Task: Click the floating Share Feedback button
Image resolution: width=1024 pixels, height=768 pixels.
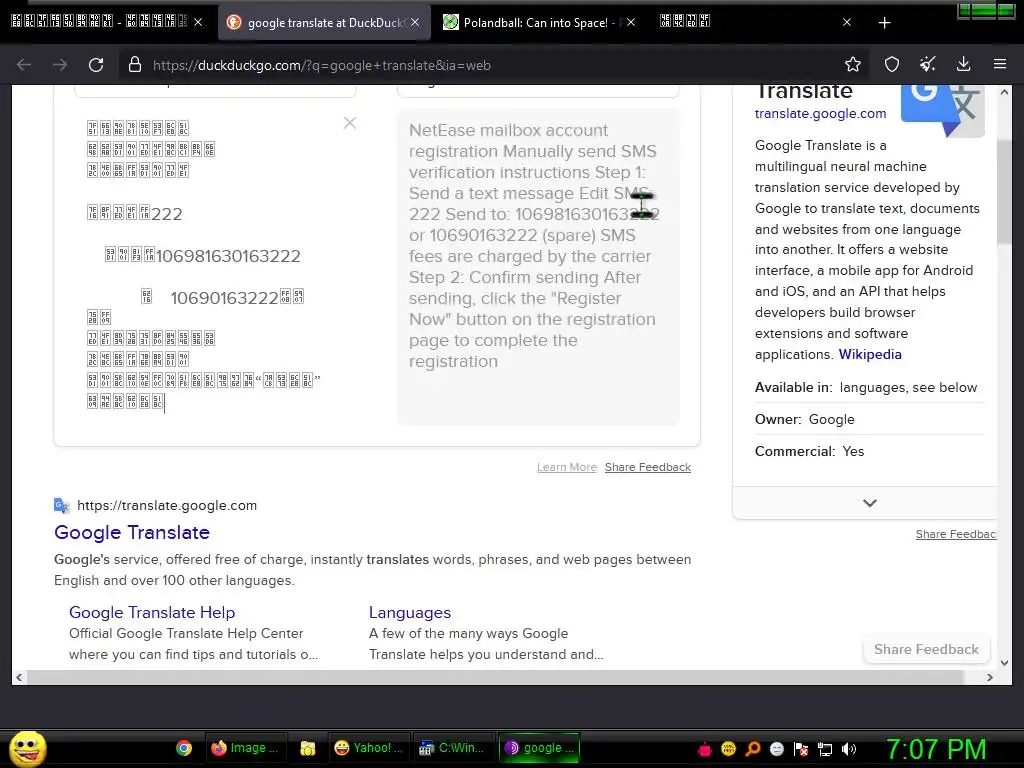Action: (x=926, y=649)
